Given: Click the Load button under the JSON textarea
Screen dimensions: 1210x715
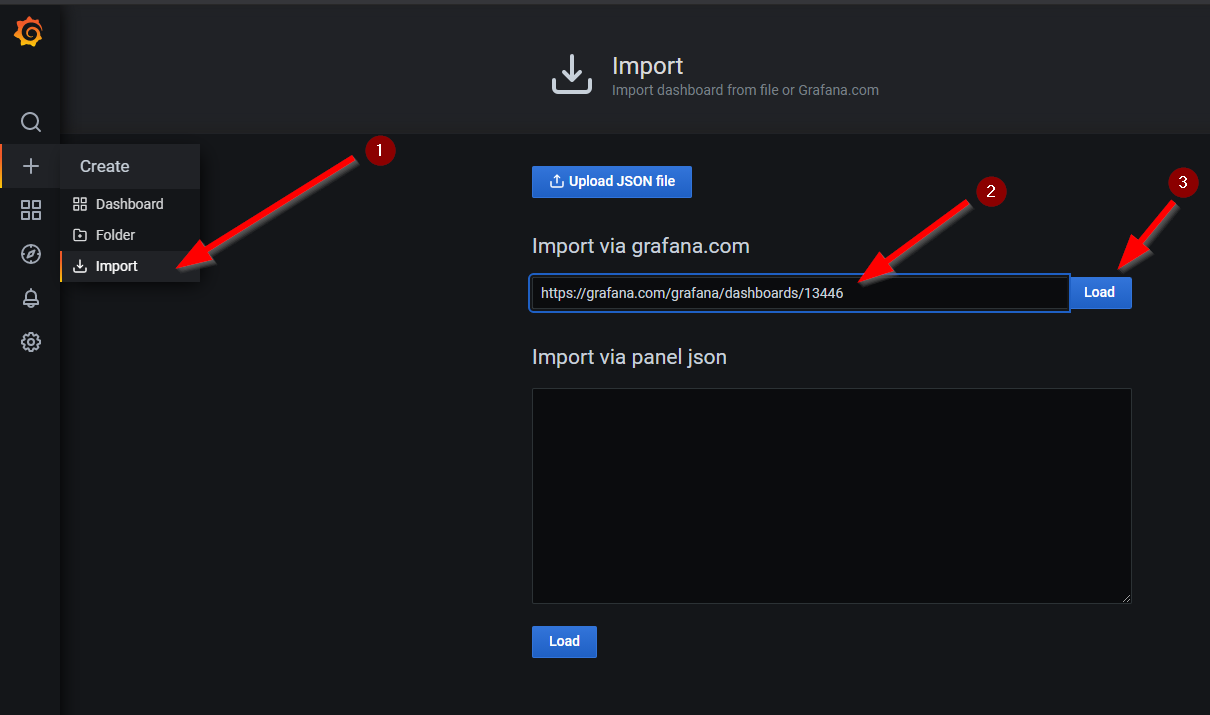Looking at the screenshot, I should (x=563, y=641).
